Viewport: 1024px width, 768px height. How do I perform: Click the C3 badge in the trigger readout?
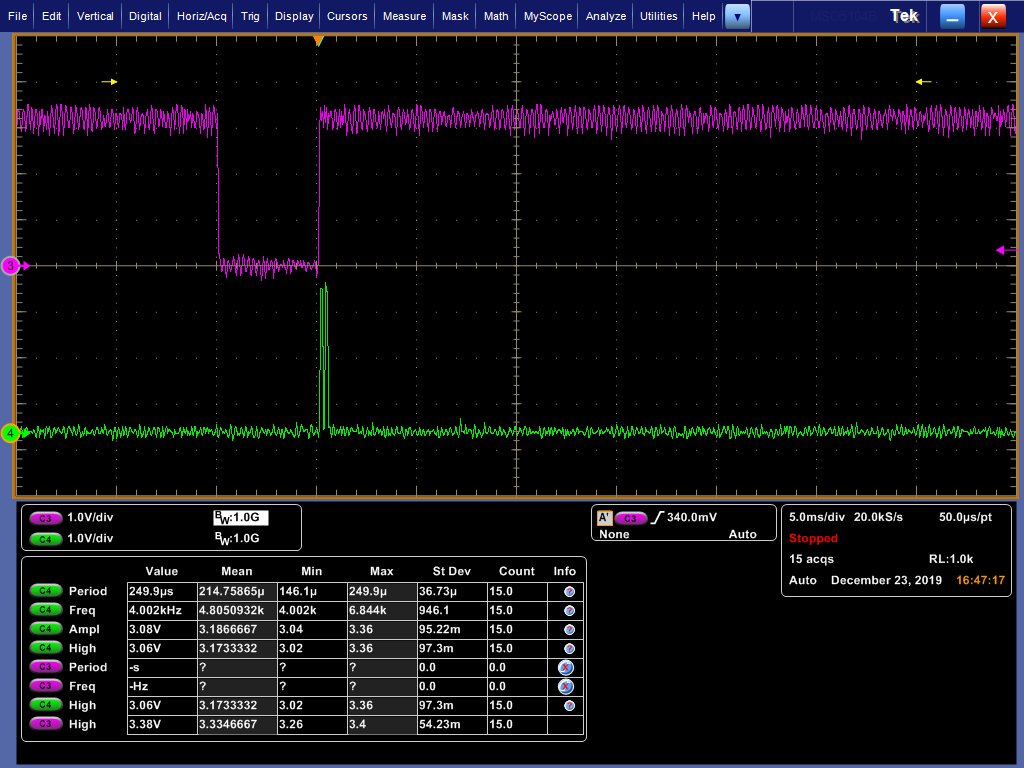[x=630, y=518]
